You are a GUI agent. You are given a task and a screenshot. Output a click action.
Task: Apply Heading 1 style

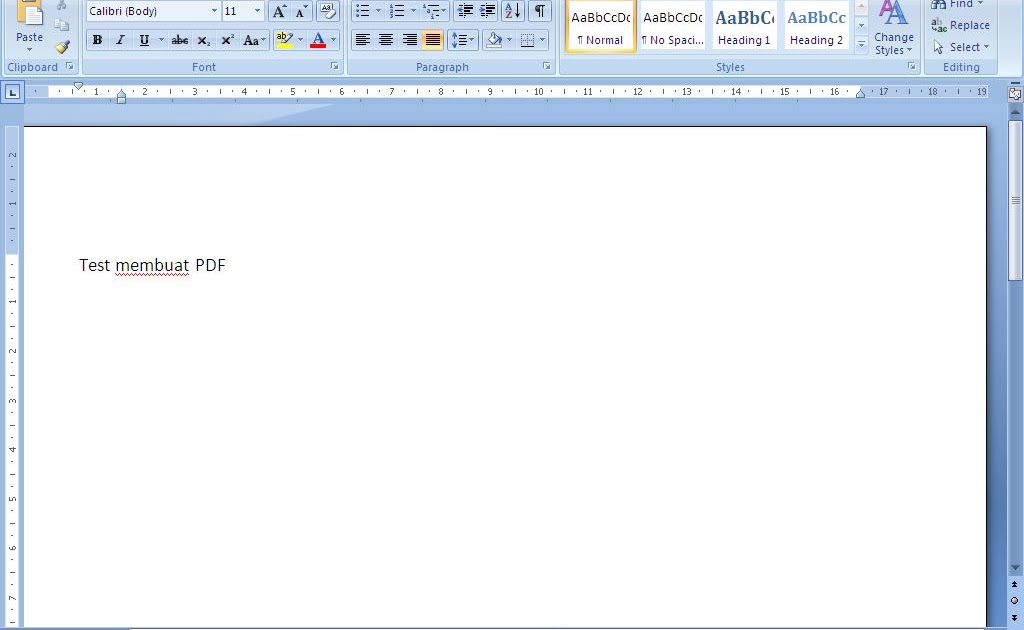(744, 26)
